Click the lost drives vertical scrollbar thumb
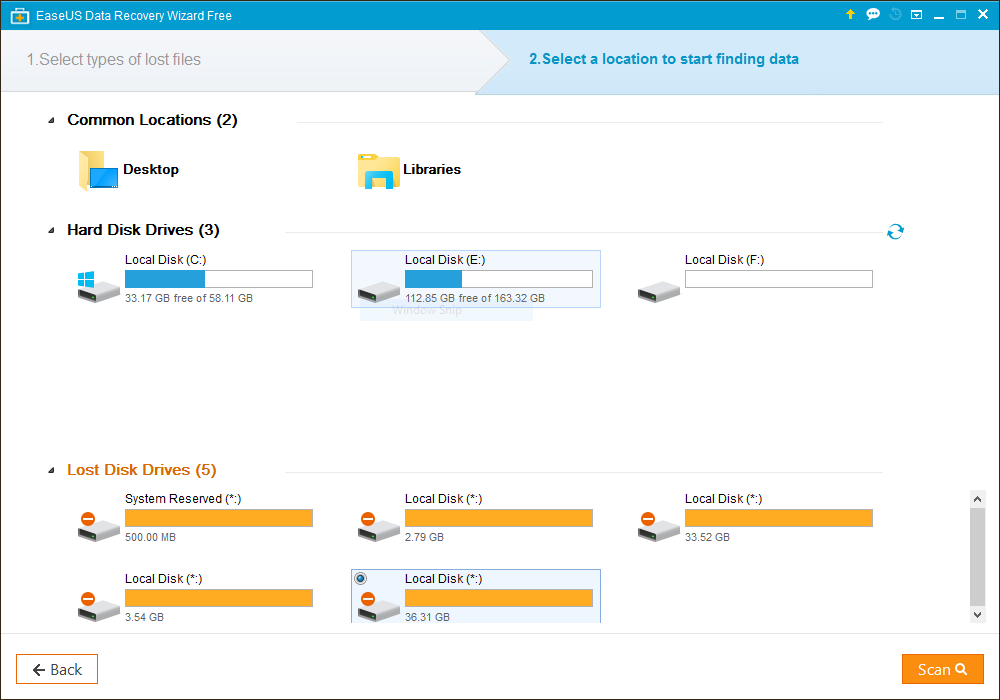The width and height of the screenshot is (1000, 700). click(978, 557)
